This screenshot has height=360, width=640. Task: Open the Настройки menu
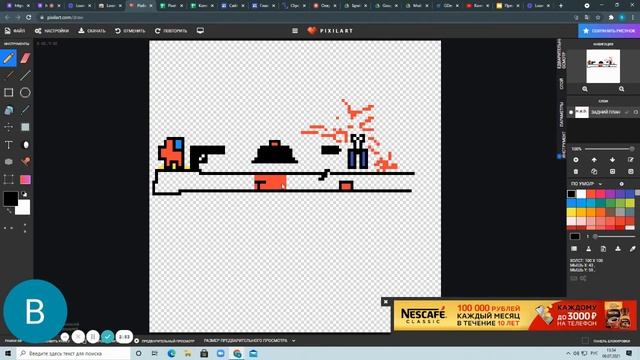(x=52, y=31)
